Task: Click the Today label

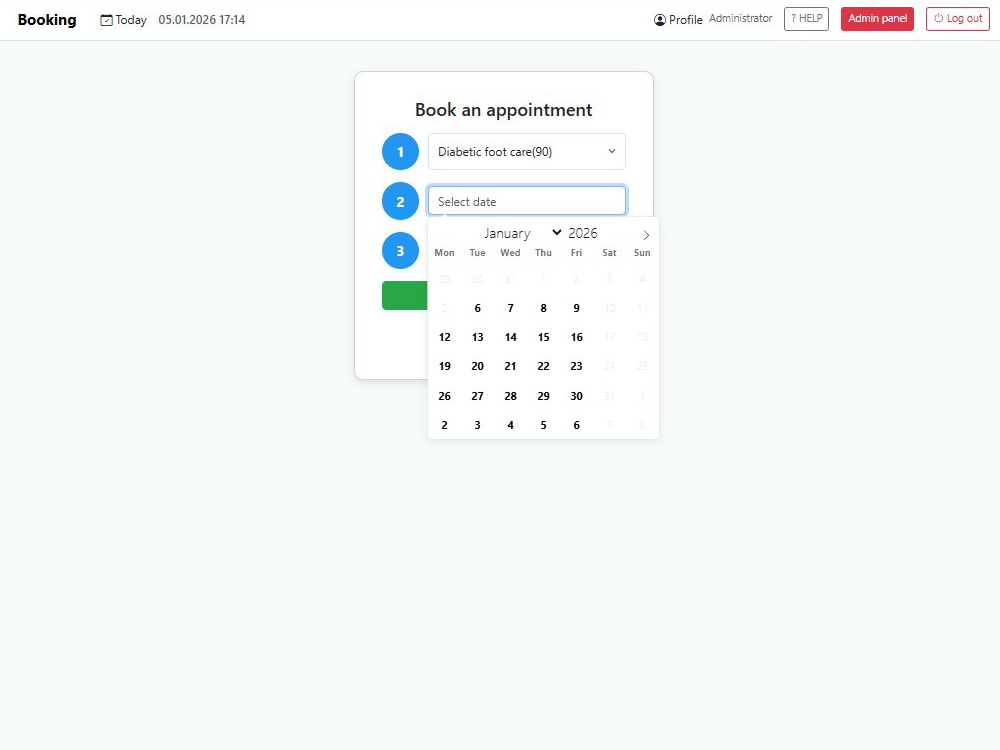Action: [131, 20]
